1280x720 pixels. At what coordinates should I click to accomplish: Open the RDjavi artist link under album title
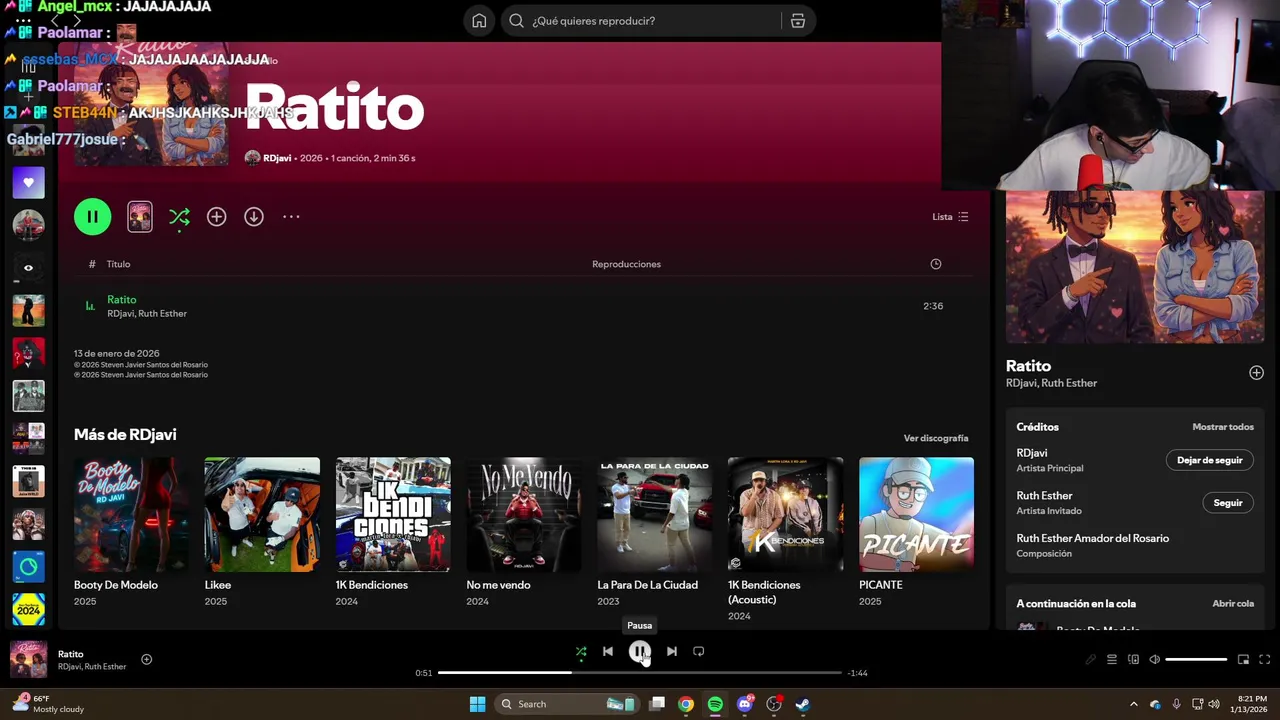tap(277, 158)
